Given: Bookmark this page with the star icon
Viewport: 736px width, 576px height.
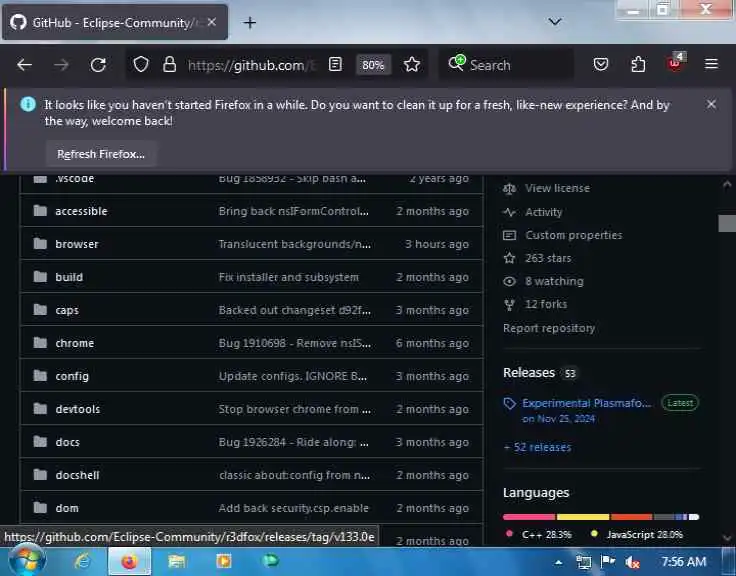Looking at the screenshot, I should 412,64.
